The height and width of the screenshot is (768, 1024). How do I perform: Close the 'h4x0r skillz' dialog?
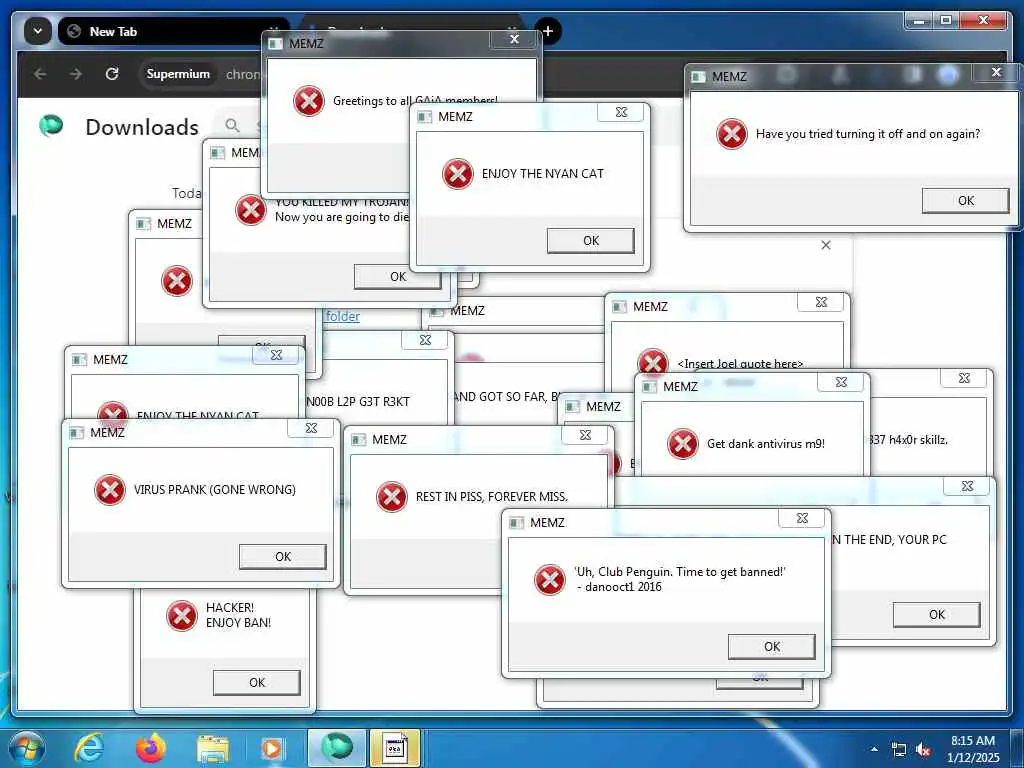coord(965,378)
